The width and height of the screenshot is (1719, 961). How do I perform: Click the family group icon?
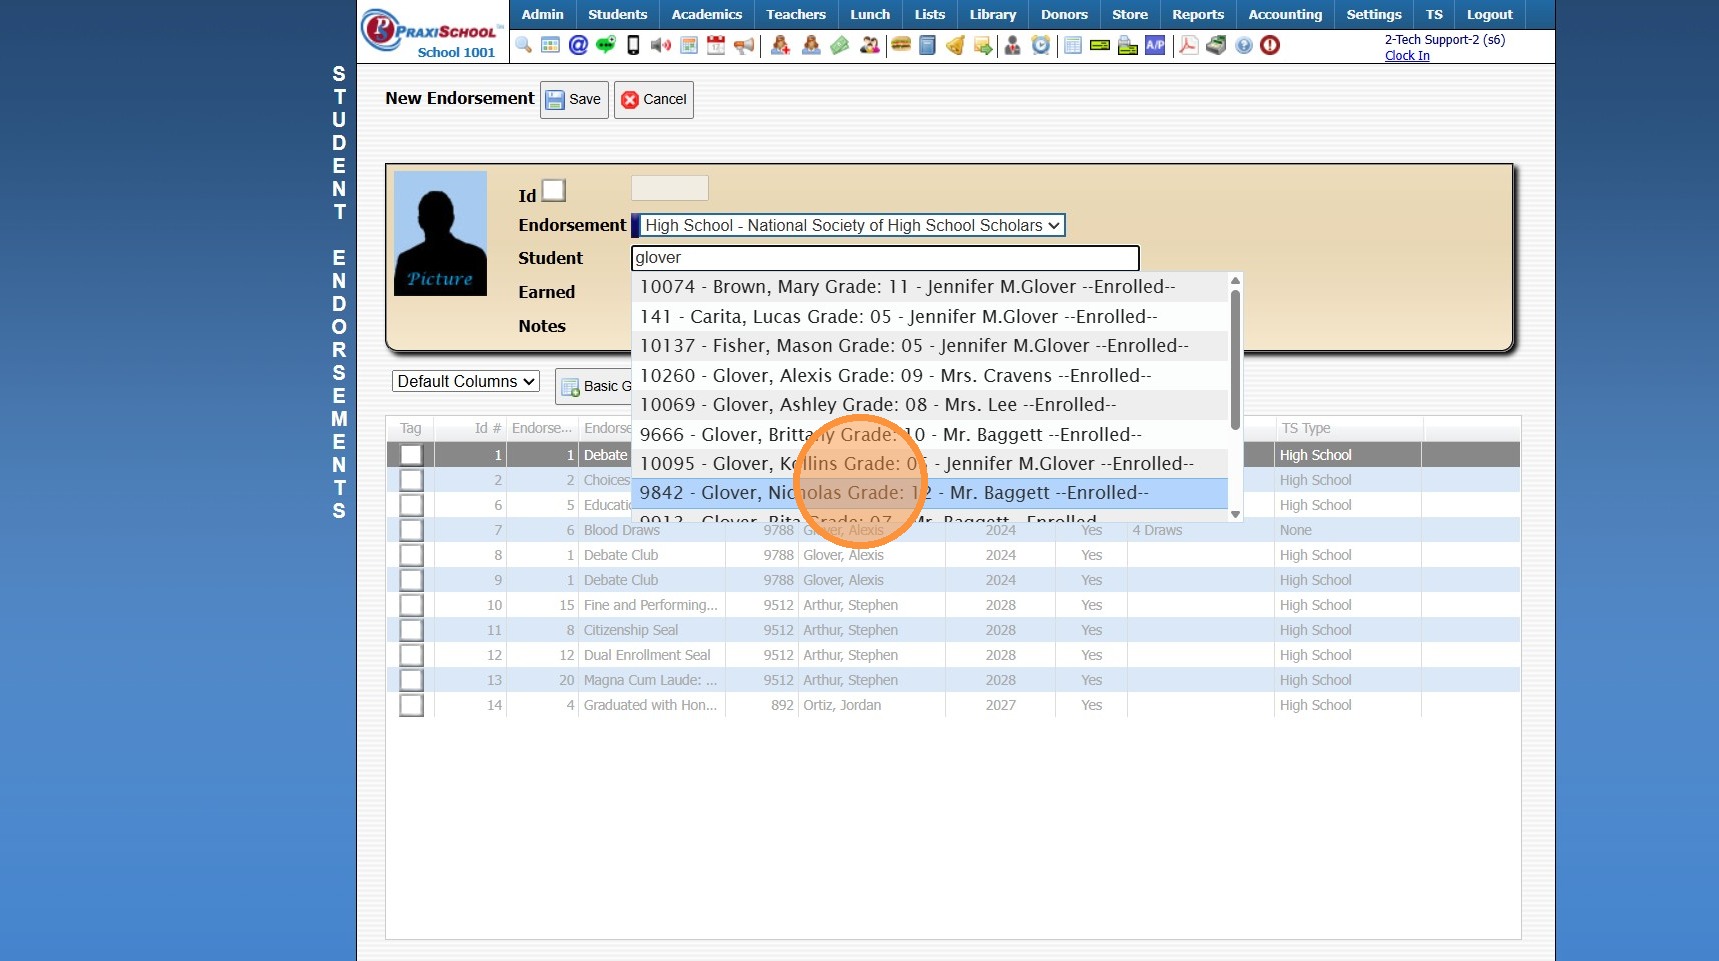870,45
